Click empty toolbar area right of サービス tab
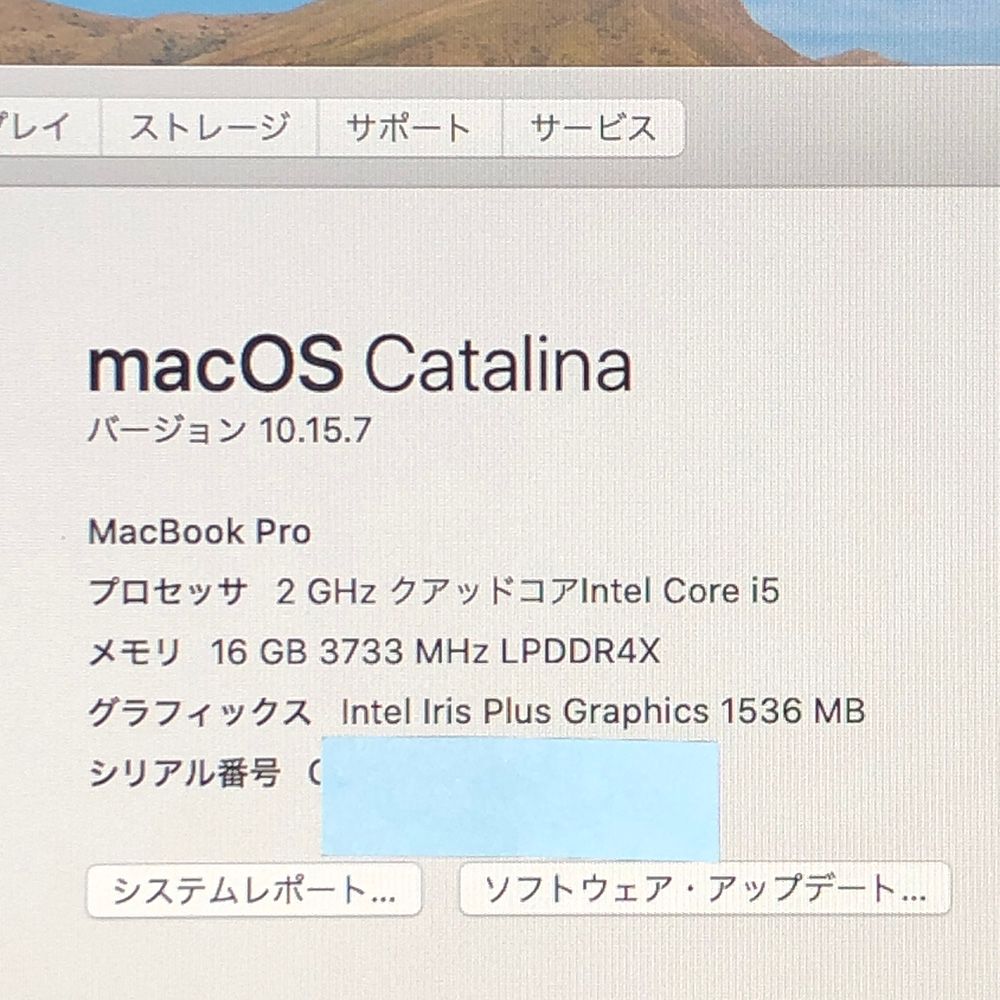Screen dimensions: 1000x1000 pyautogui.click(x=842, y=127)
